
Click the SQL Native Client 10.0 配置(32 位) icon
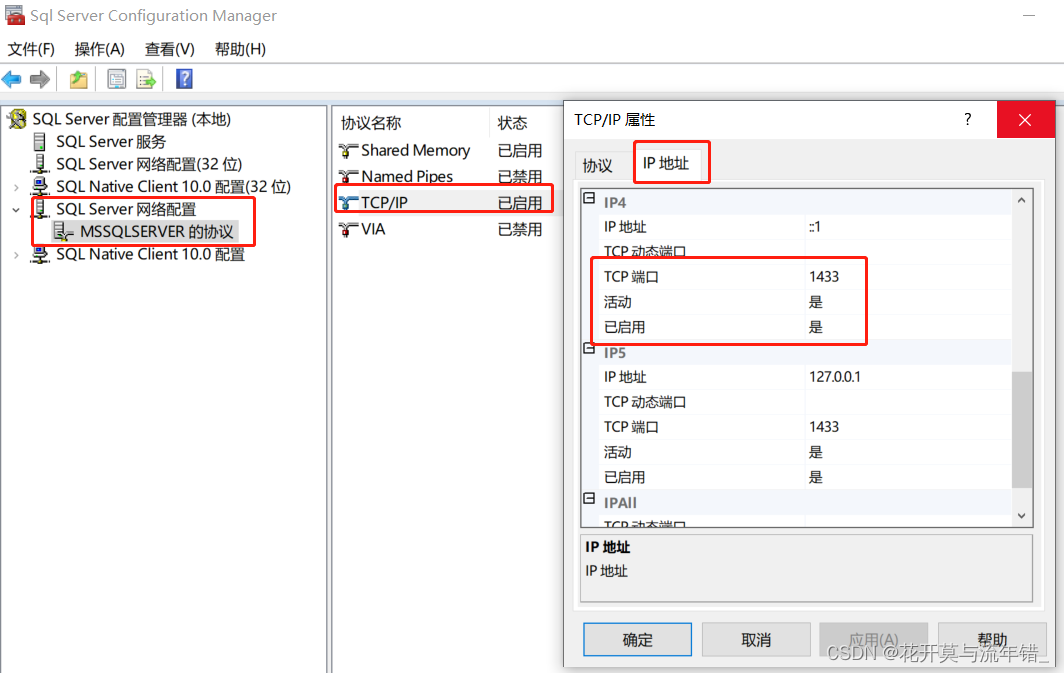pyautogui.click(x=41, y=186)
